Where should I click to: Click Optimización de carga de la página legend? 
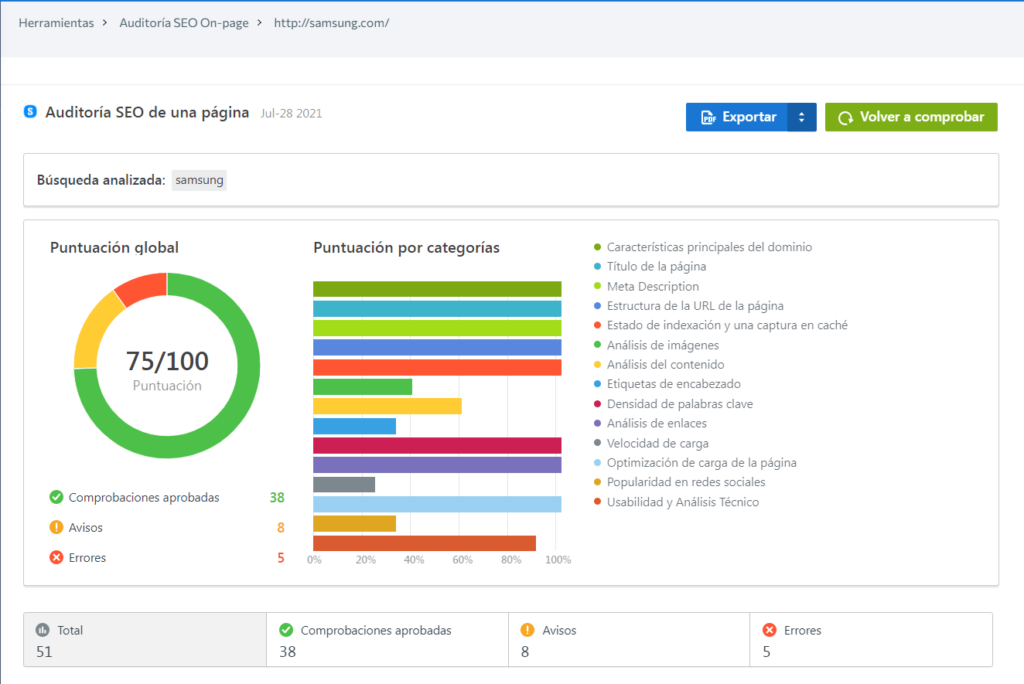pyautogui.click(x=695, y=463)
